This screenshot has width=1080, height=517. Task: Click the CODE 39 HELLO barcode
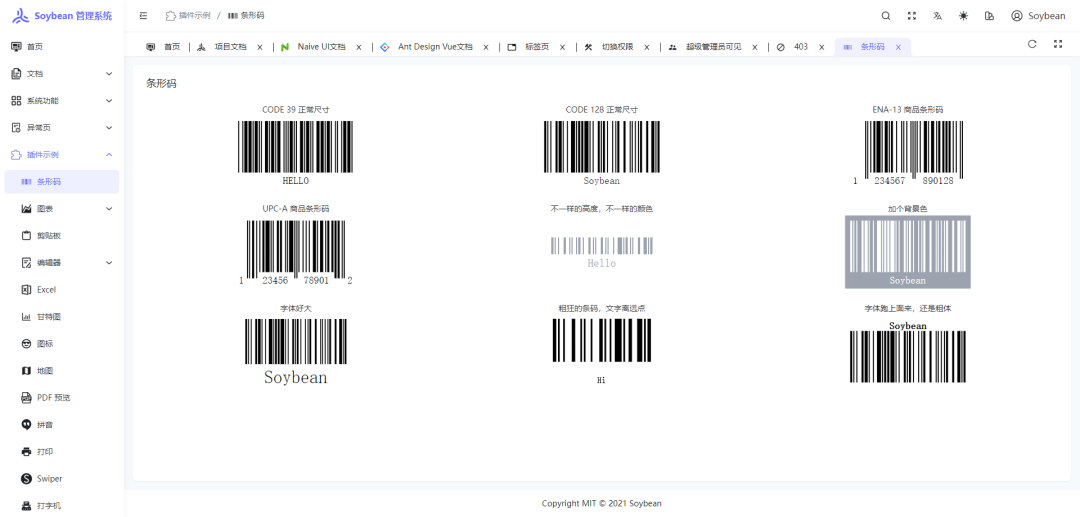(295, 153)
